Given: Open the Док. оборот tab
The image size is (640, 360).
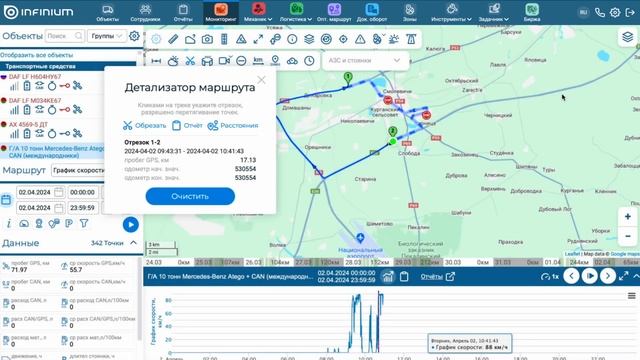Looking at the screenshot, I should (x=372, y=12).
